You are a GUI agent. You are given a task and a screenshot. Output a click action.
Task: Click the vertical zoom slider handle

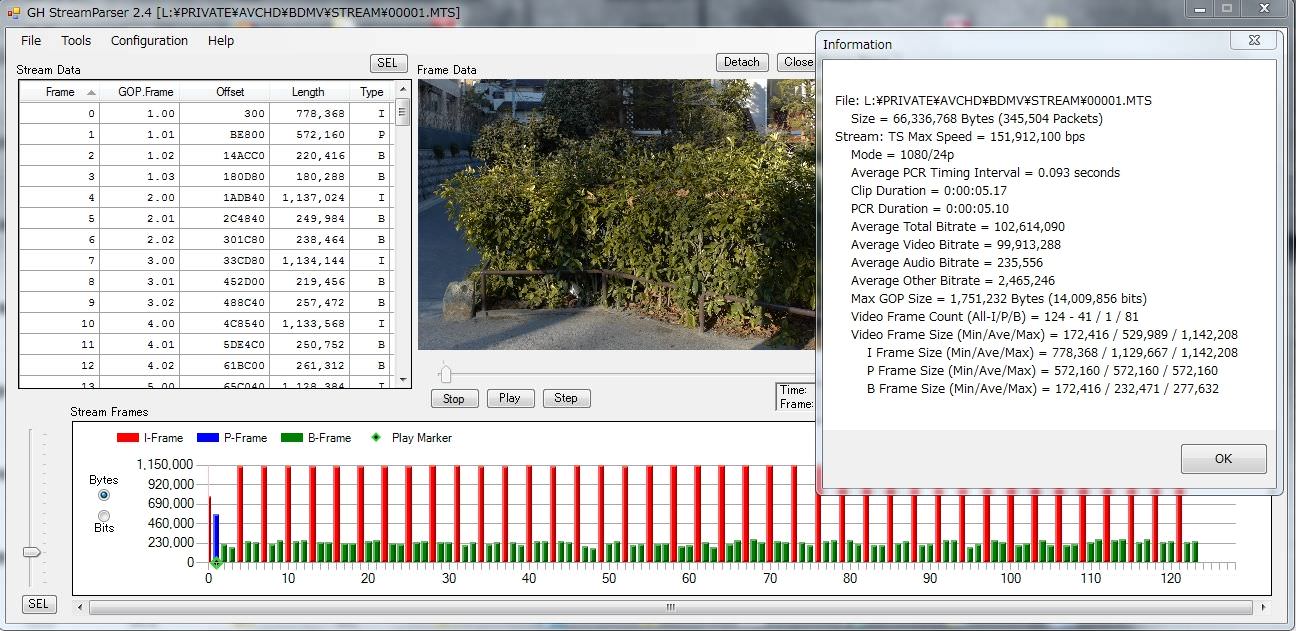pyautogui.click(x=32, y=552)
